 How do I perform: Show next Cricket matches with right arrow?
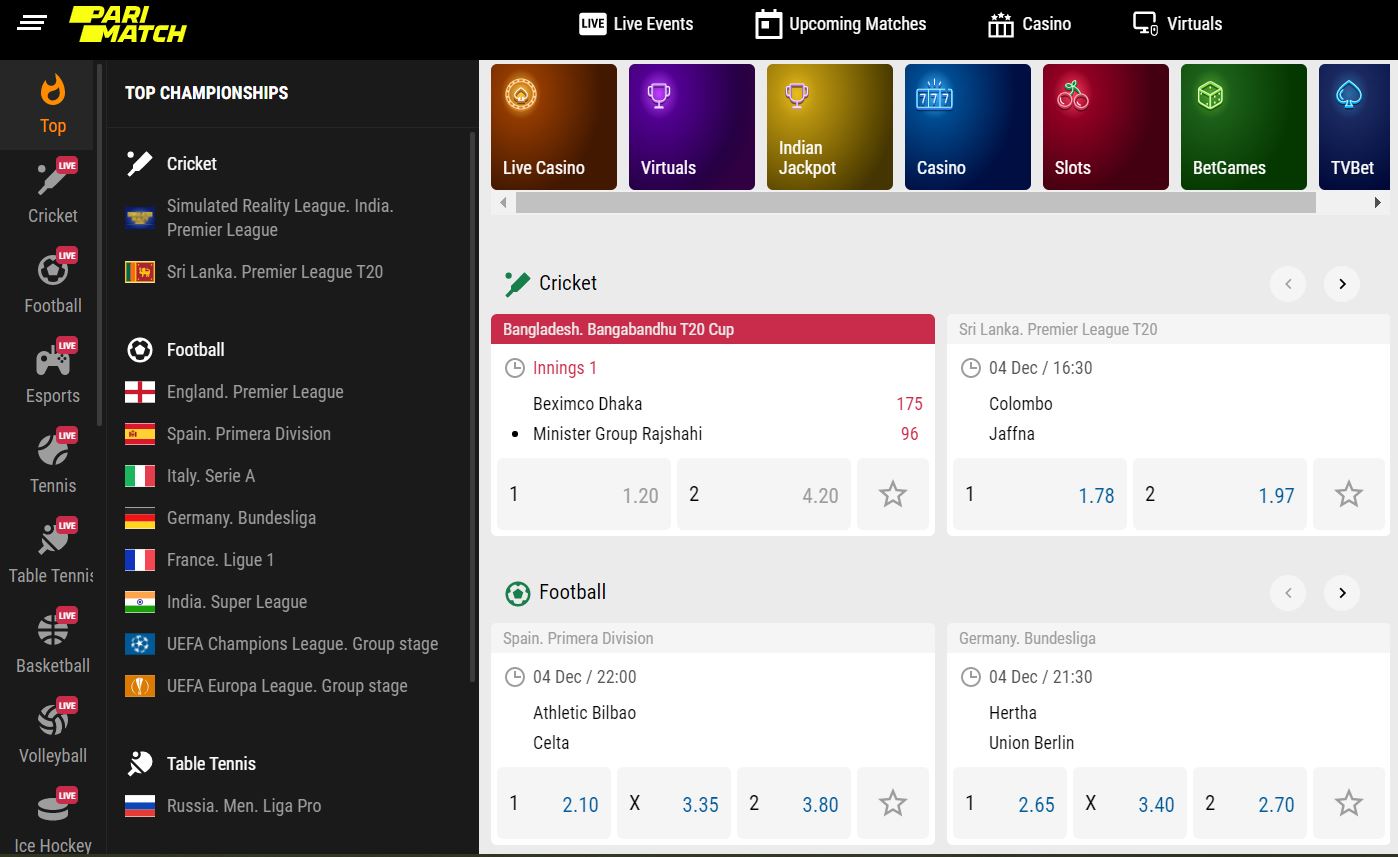[x=1341, y=284]
